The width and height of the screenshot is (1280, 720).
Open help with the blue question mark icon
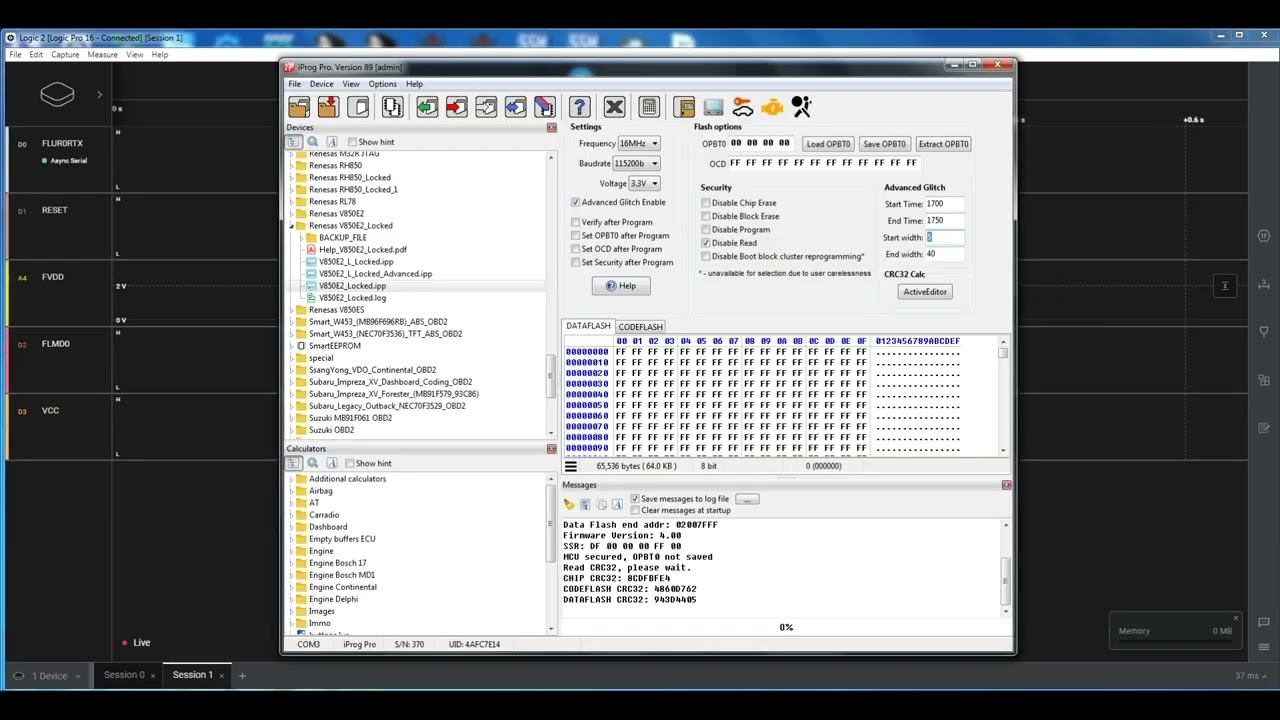click(x=579, y=107)
